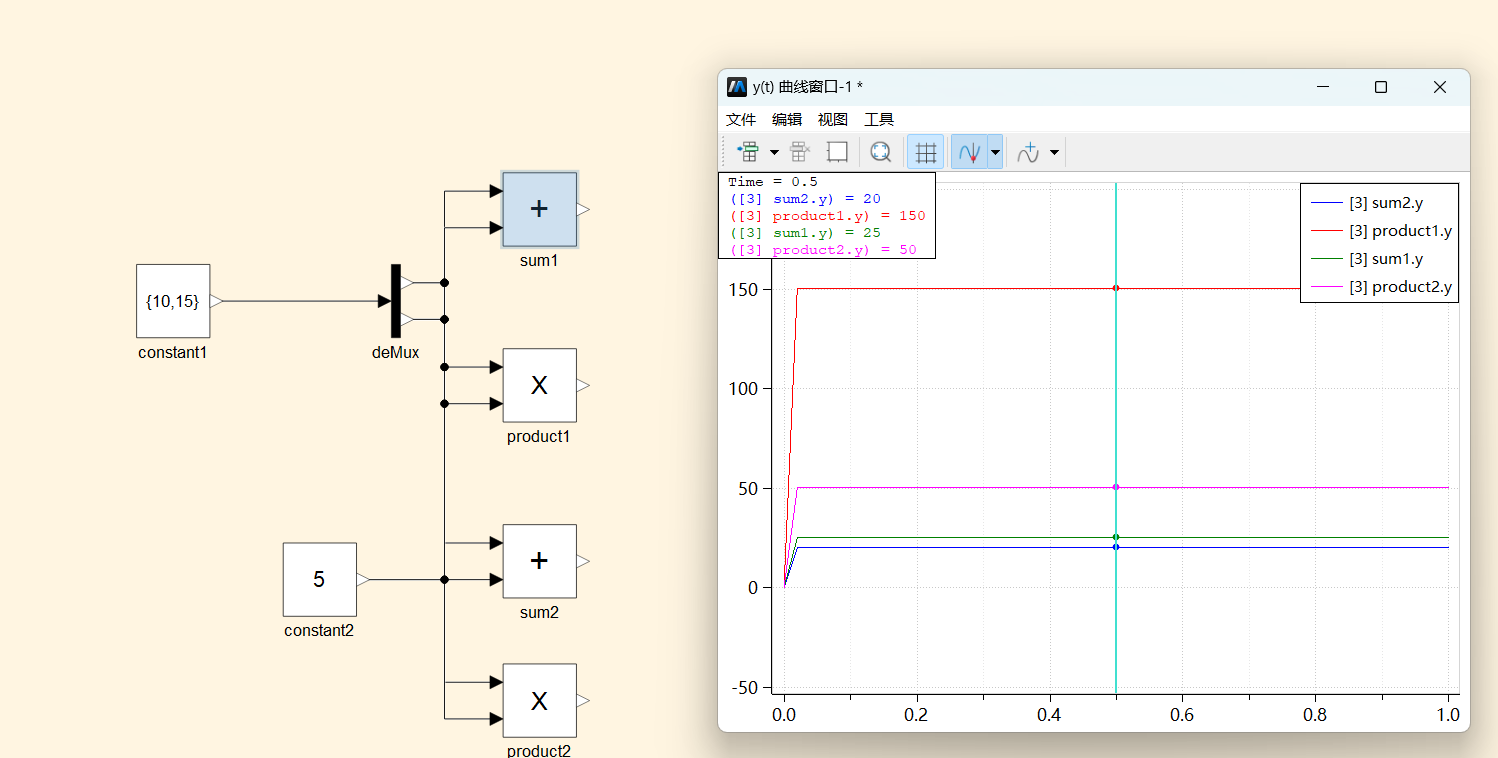Click the y-axis tick label -50
This screenshot has width=1498, height=758.
[x=746, y=687]
